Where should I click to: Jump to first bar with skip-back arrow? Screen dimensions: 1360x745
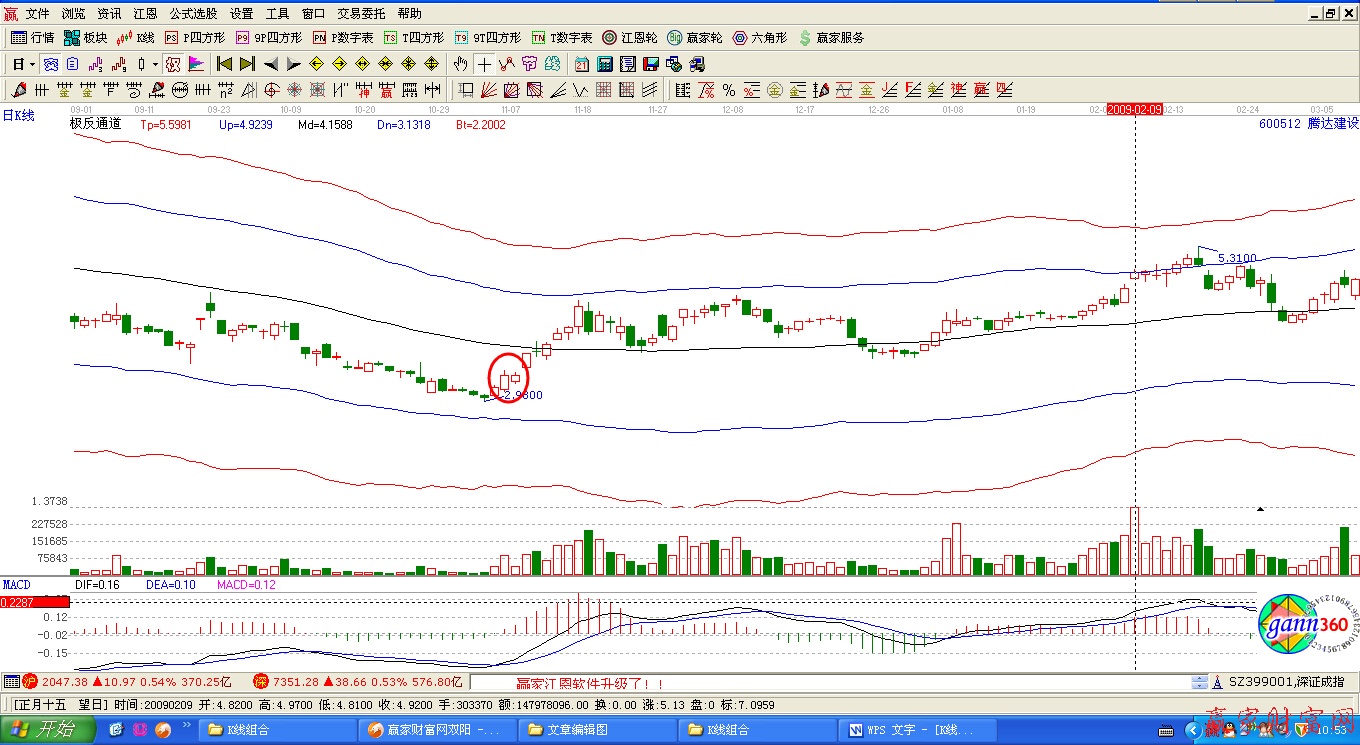(224, 64)
